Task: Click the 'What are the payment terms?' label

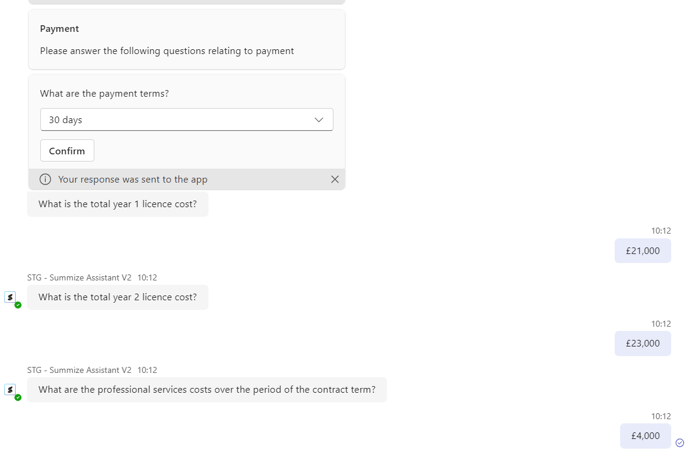Action: (x=104, y=94)
